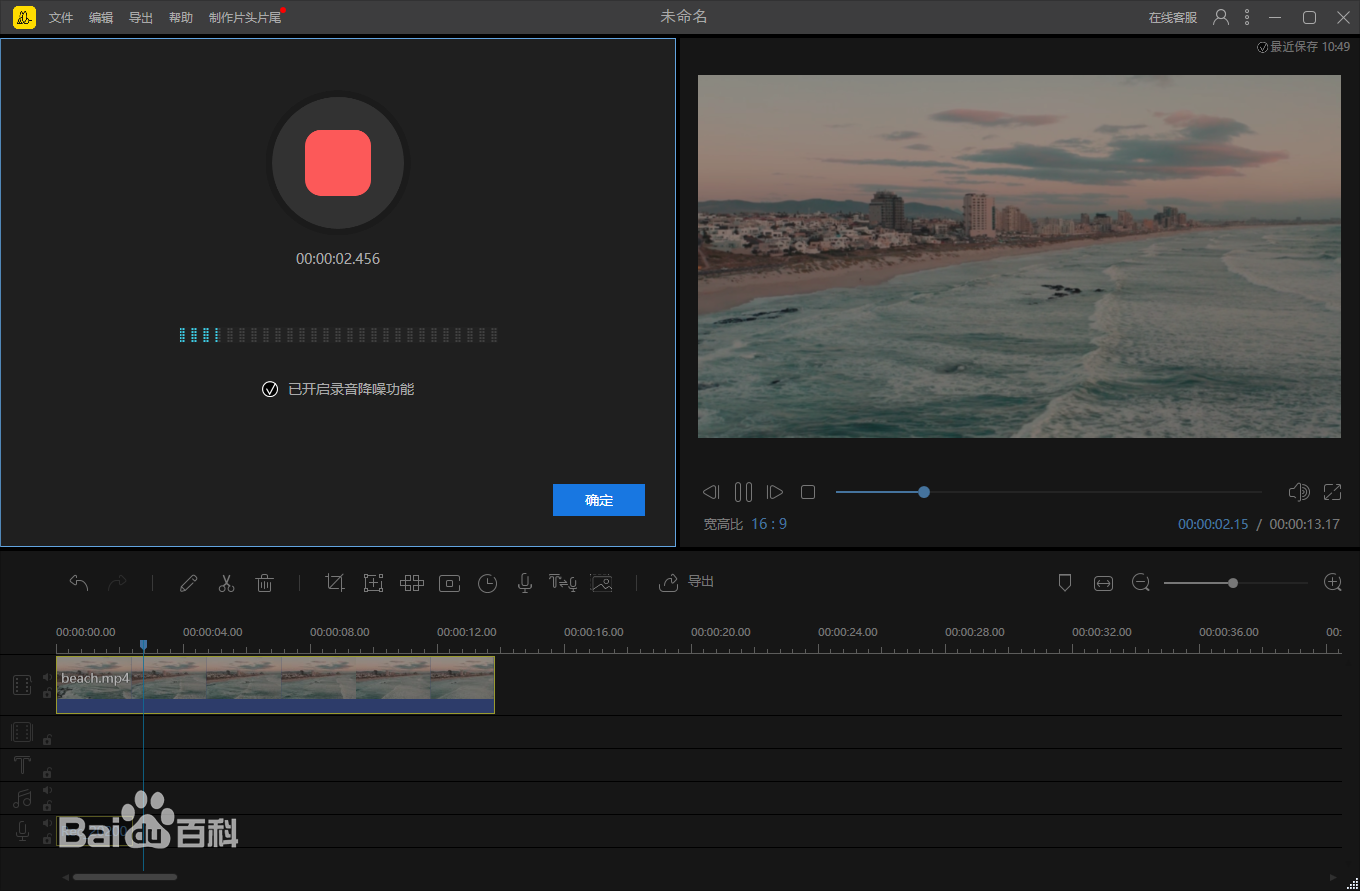Image resolution: width=1360 pixels, height=891 pixels.
Task: Select the crop tool in toolbar
Action: (335, 583)
